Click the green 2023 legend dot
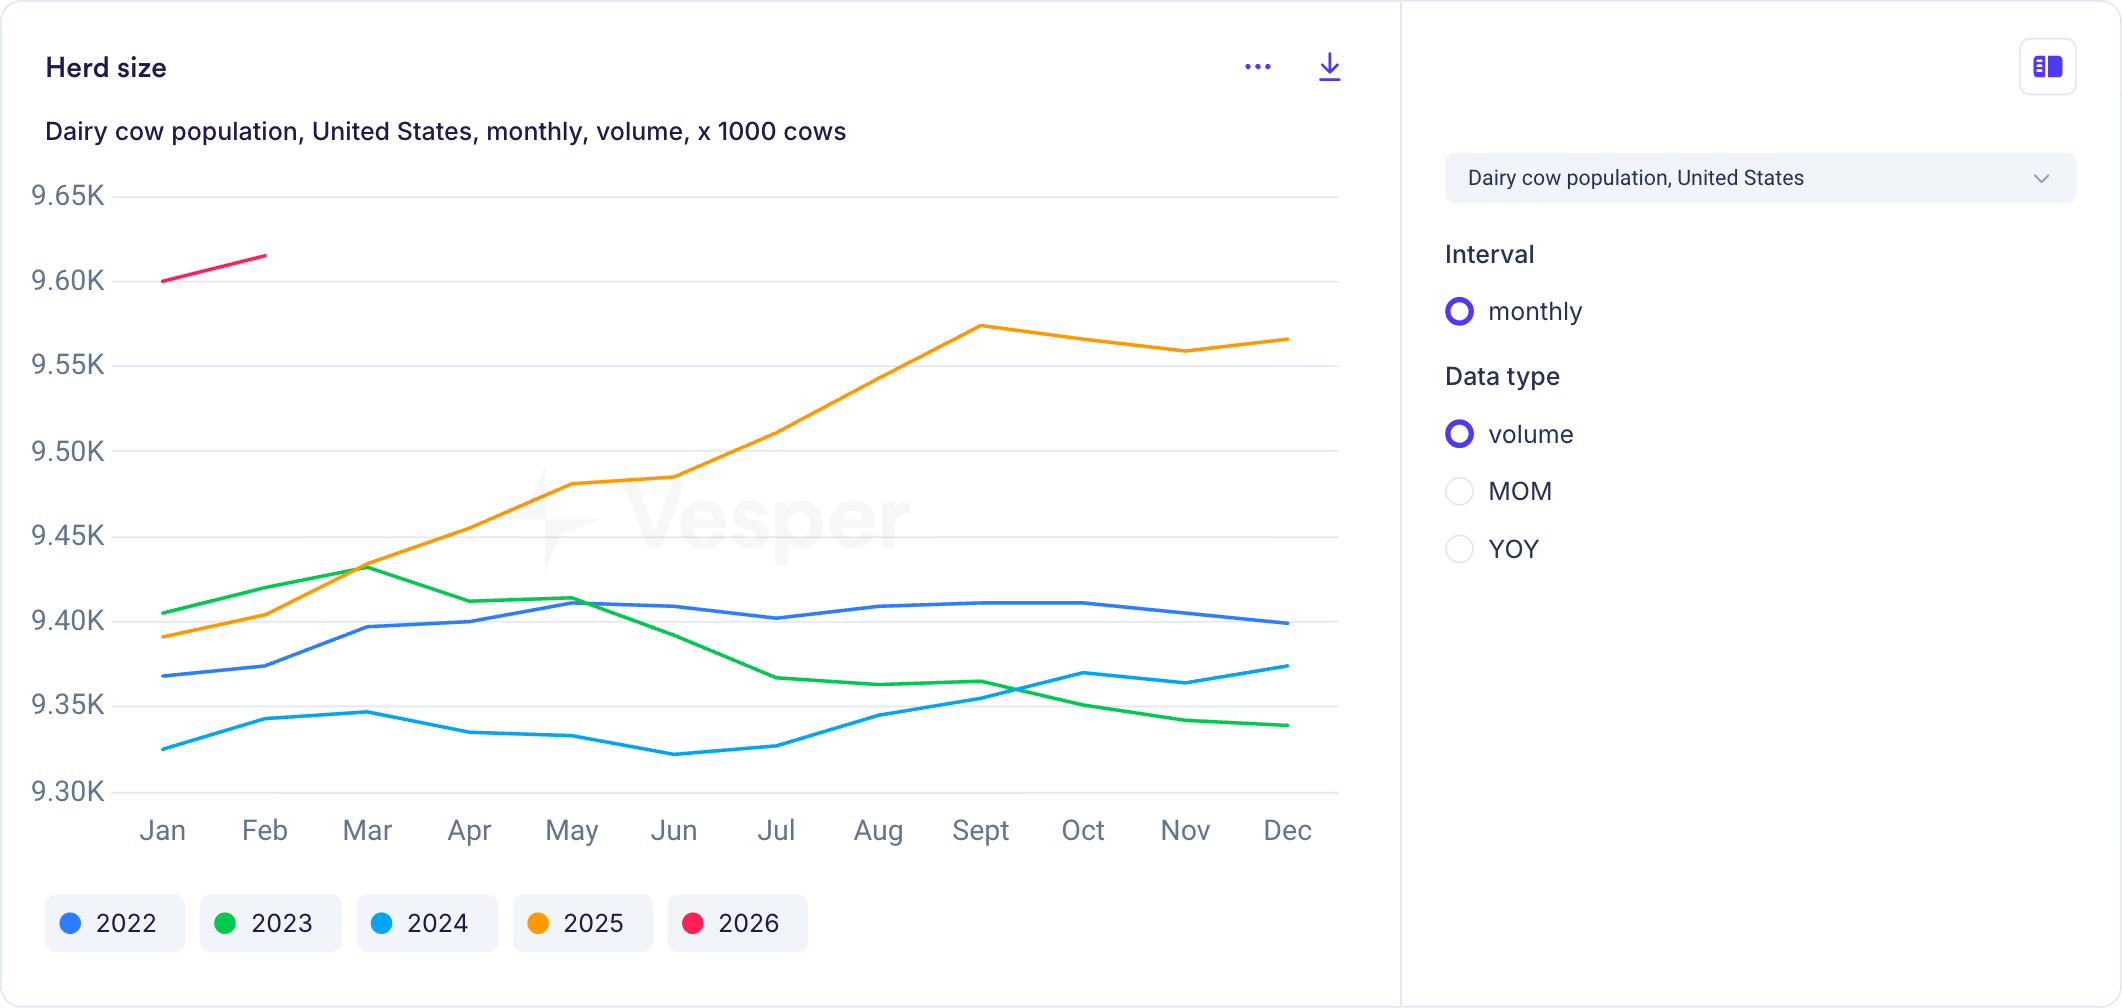This screenshot has height=1008, width=2122. [x=225, y=923]
